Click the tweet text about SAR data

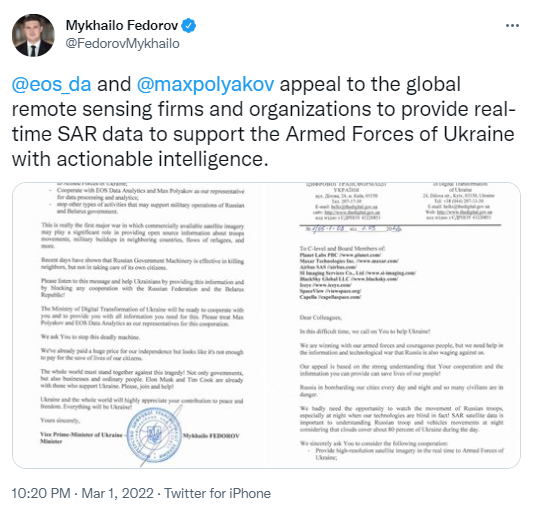coord(264,122)
